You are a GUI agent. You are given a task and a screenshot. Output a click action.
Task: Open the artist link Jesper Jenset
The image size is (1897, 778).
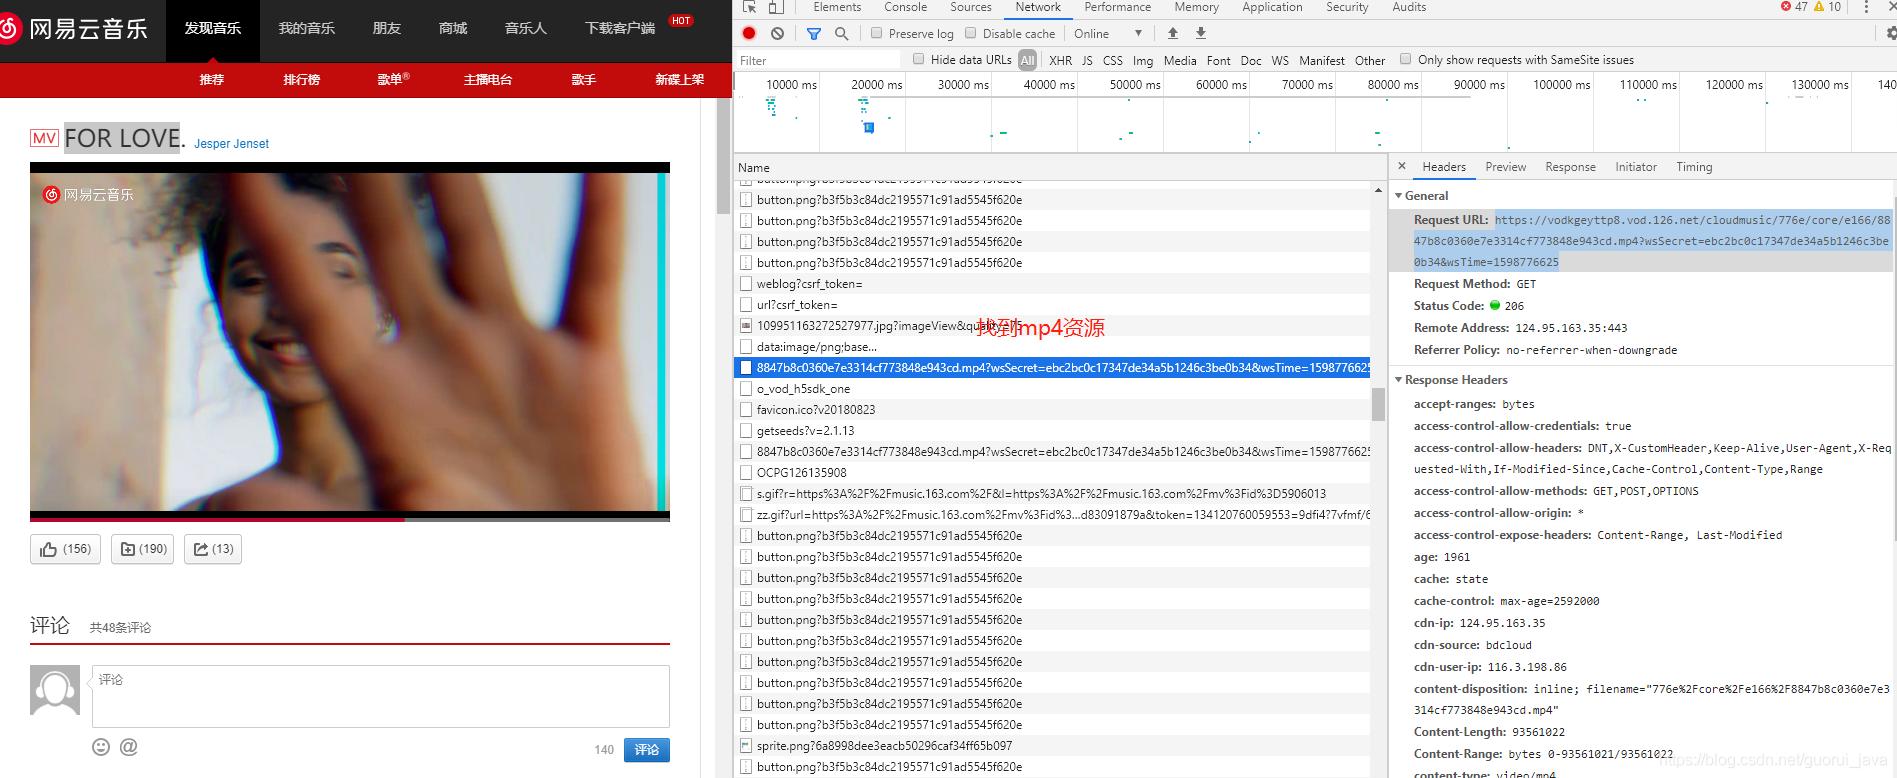click(x=231, y=144)
